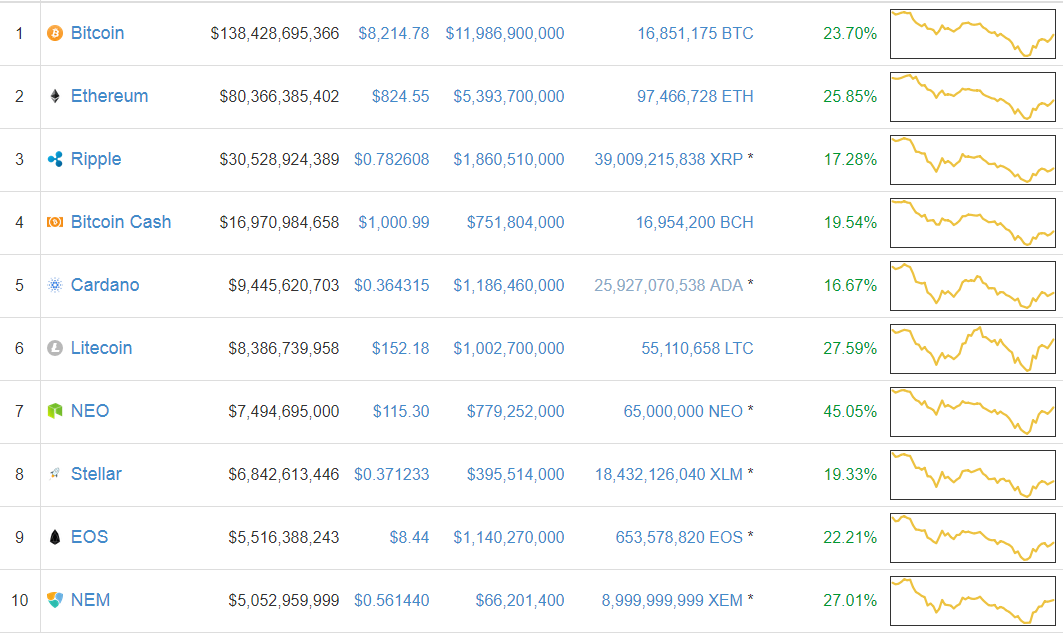The width and height of the screenshot is (1063, 633).
Task: Select NEO change value 45.05%
Action: (x=850, y=411)
